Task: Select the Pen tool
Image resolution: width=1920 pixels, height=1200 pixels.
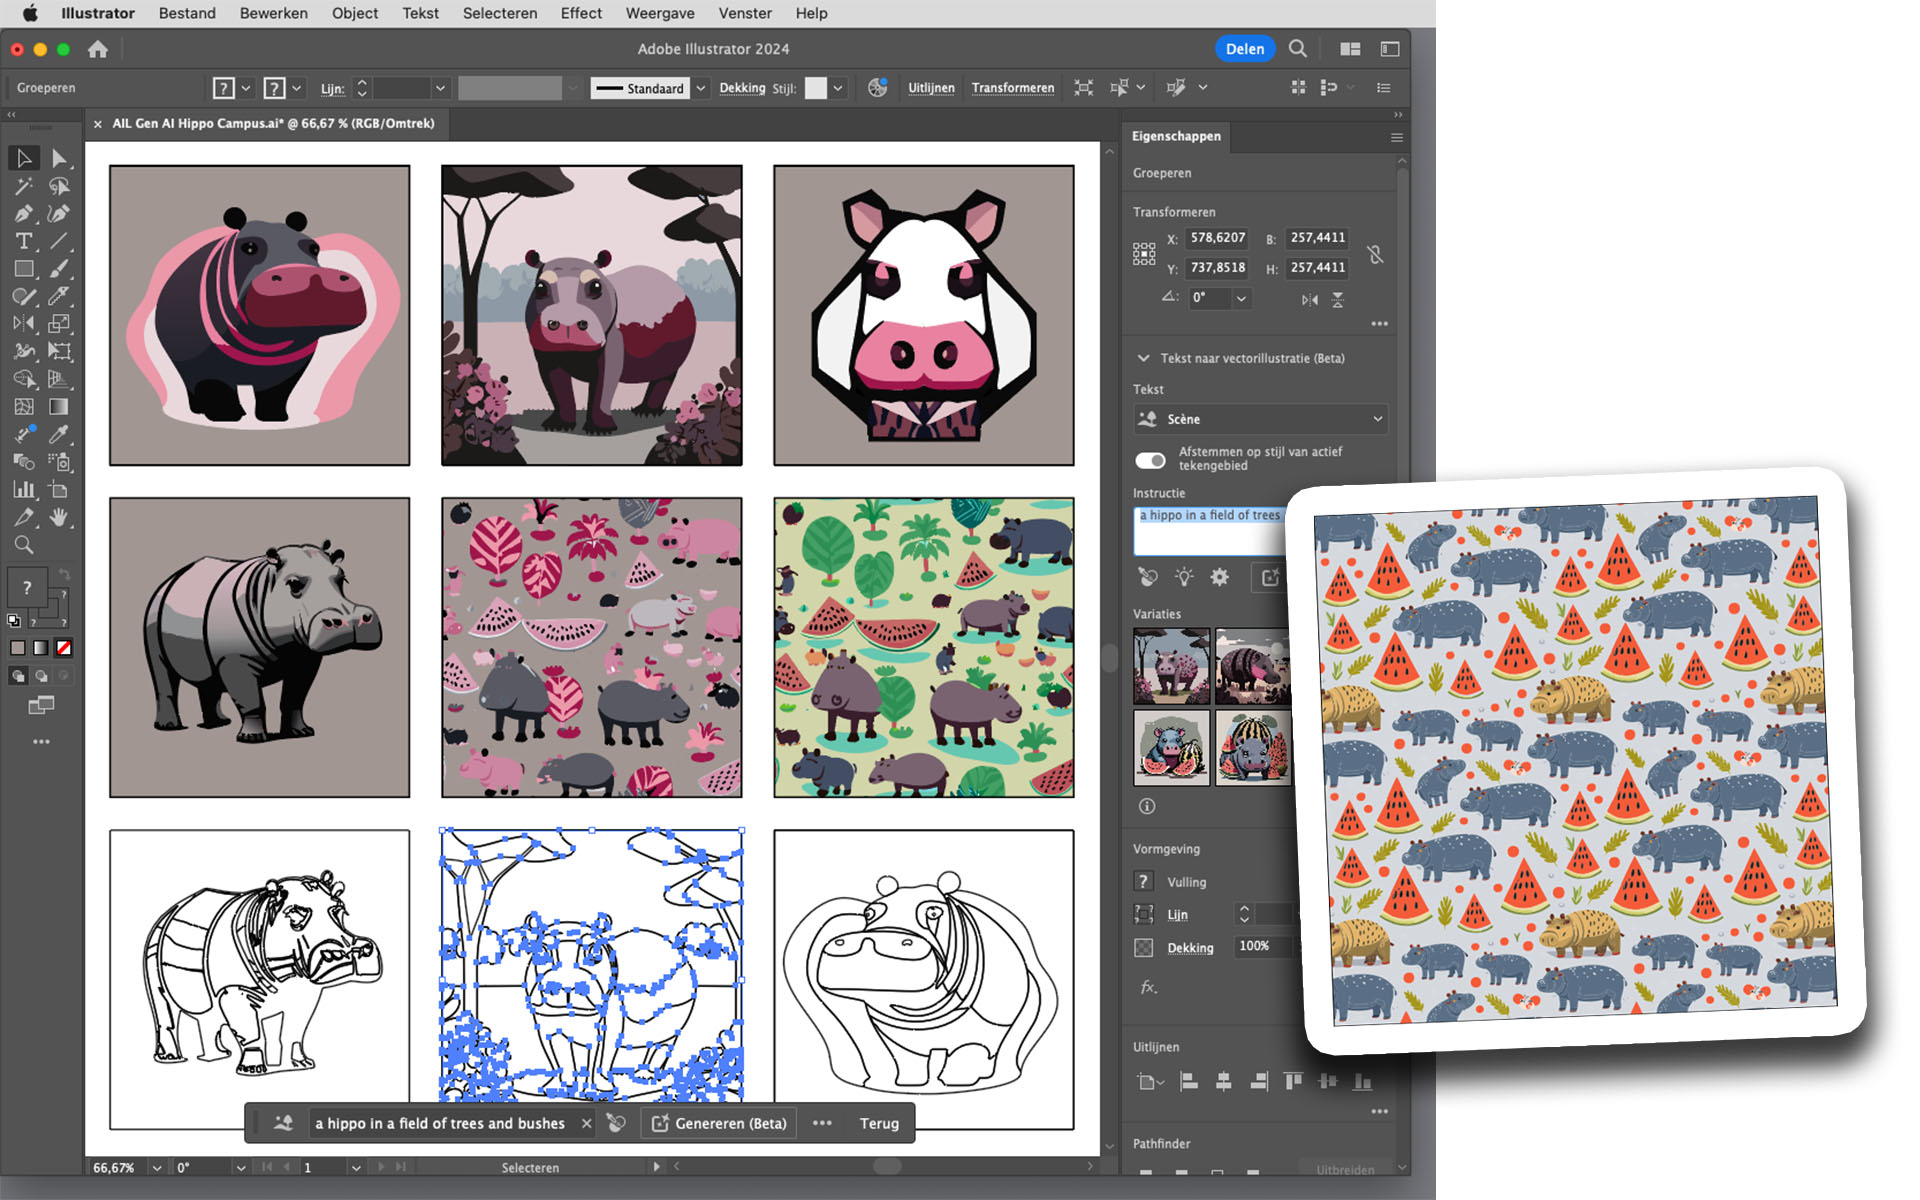Action: click(23, 214)
